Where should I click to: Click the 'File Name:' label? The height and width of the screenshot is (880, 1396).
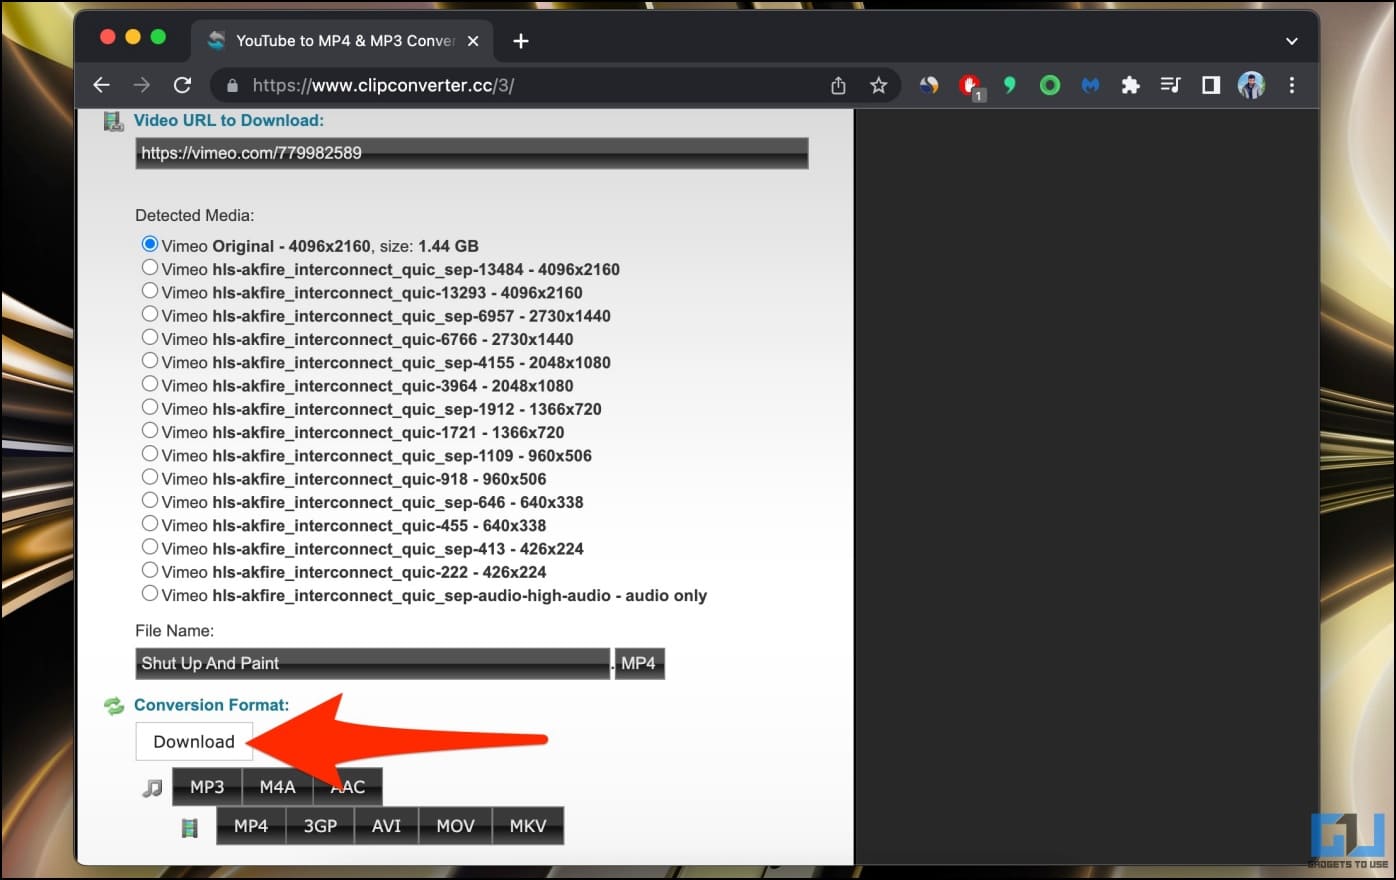pyautogui.click(x=175, y=631)
